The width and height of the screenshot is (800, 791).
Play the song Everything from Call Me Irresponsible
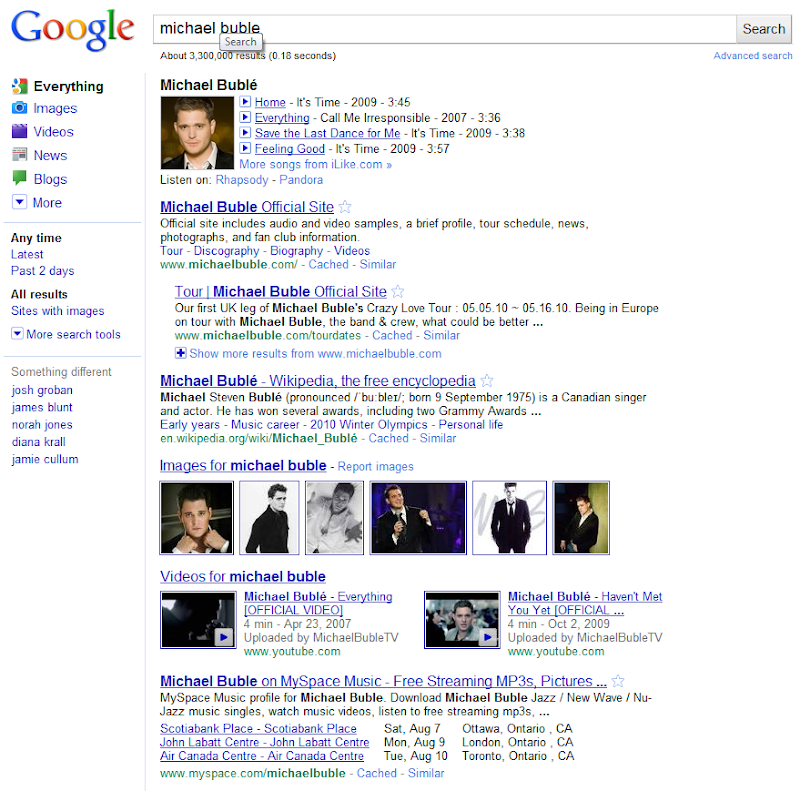pyautogui.click(x=245, y=117)
